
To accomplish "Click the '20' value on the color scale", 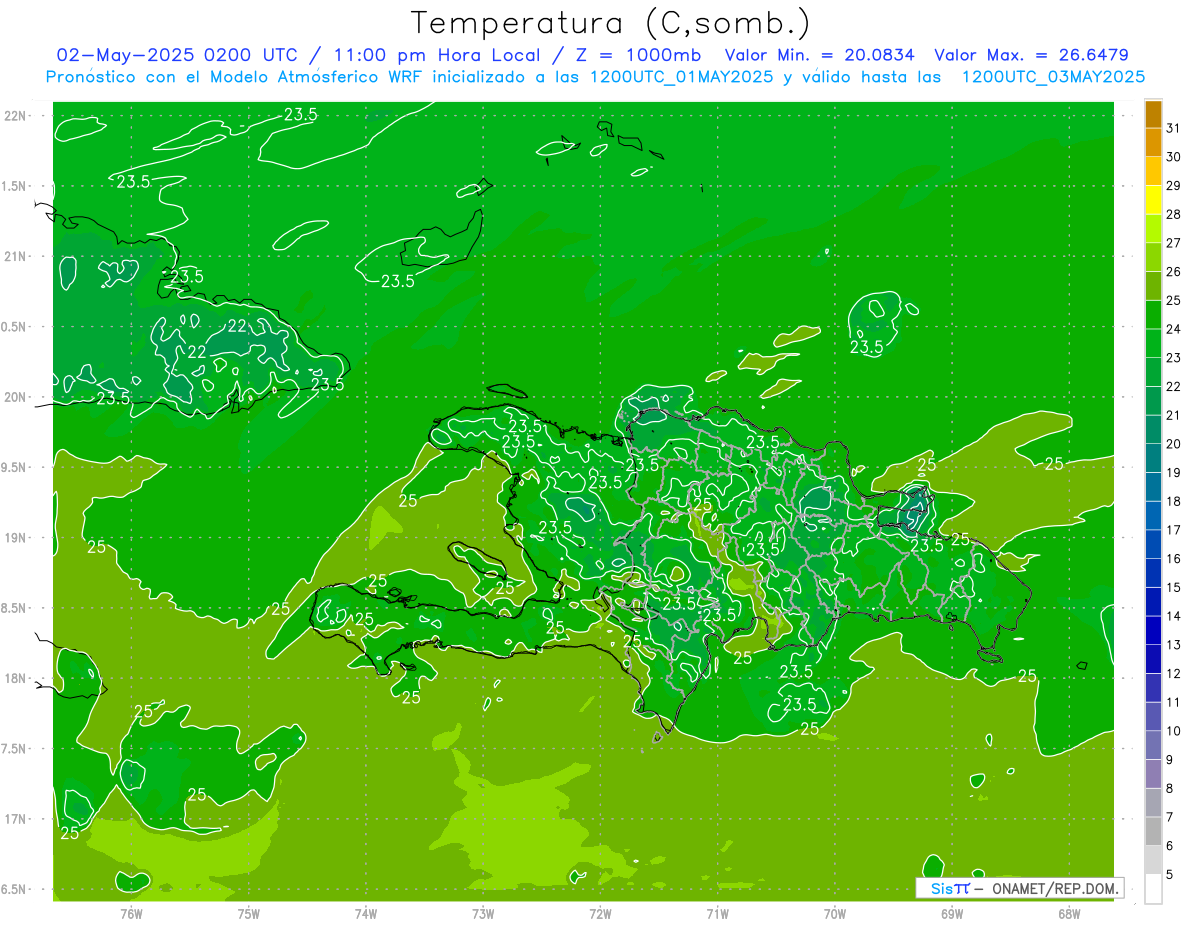I will click(x=1174, y=444).
